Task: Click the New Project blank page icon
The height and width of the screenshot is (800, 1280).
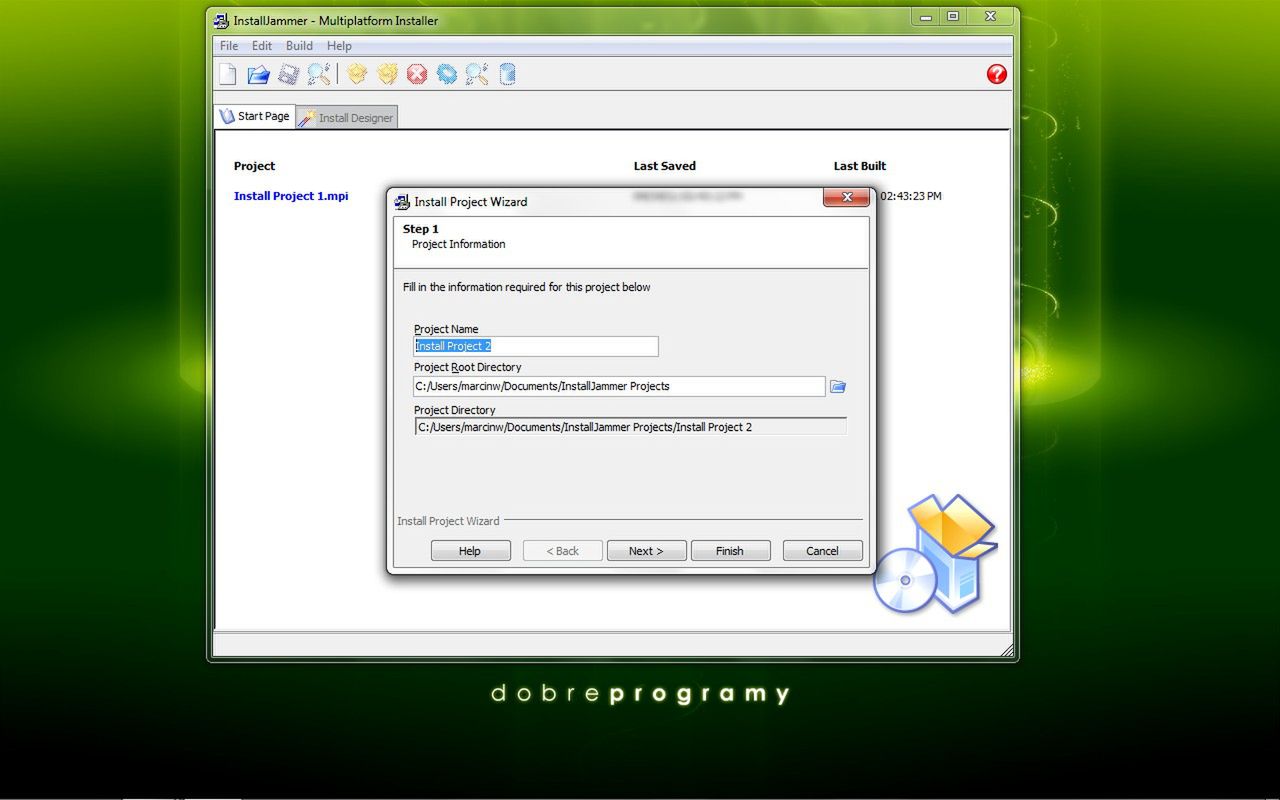Action: [228, 74]
